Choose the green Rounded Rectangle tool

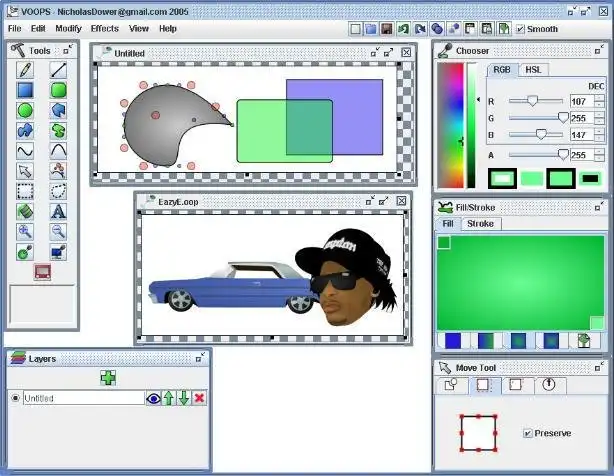pyautogui.click(x=58, y=90)
